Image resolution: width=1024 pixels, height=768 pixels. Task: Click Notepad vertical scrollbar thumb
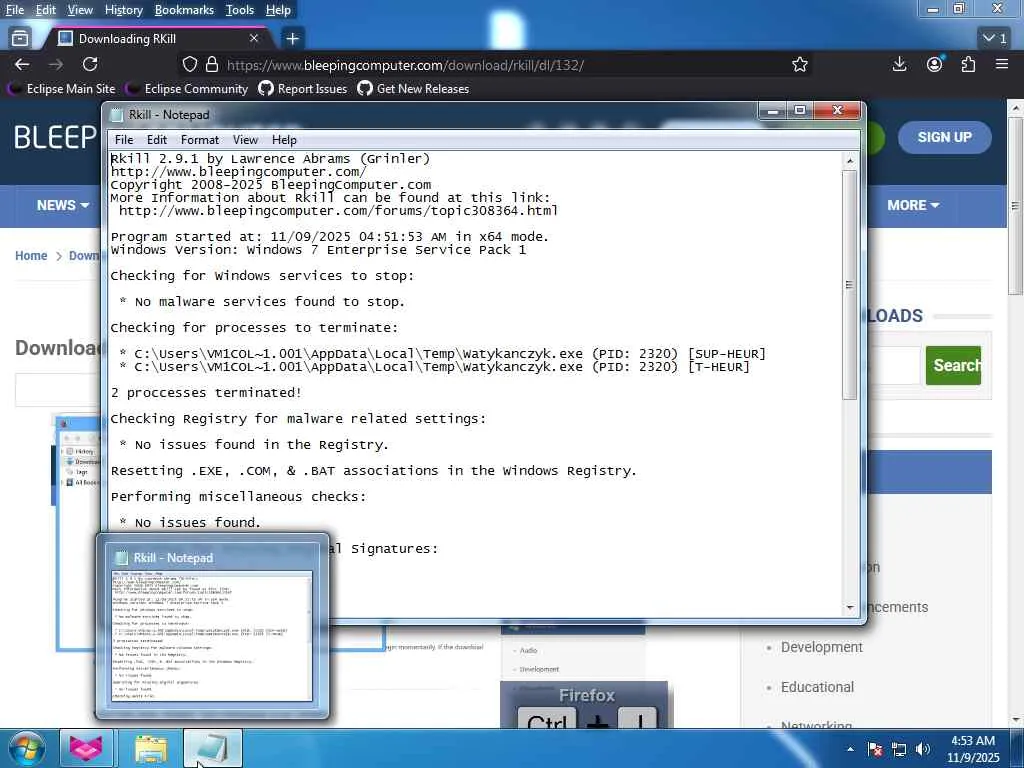point(850,284)
